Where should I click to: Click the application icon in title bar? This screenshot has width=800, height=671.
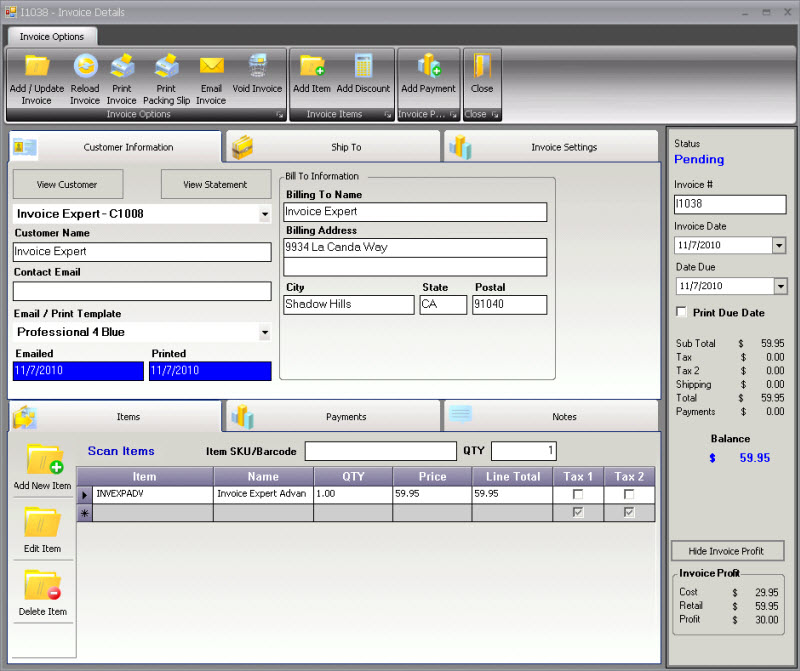11,12
